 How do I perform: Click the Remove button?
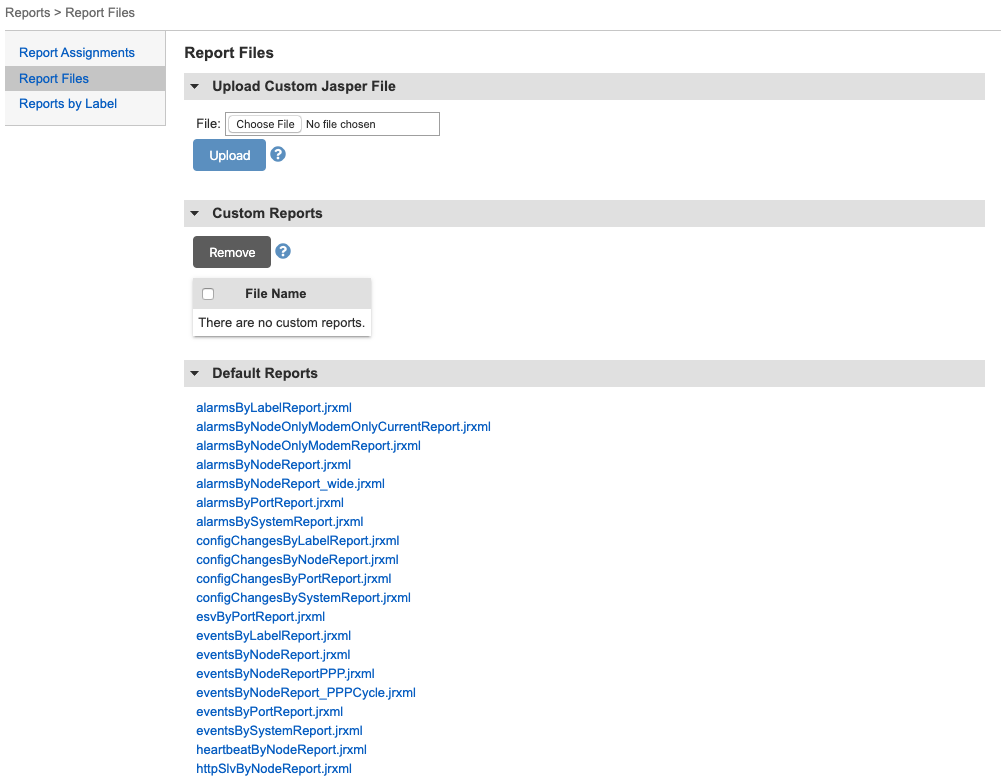pos(232,252)
